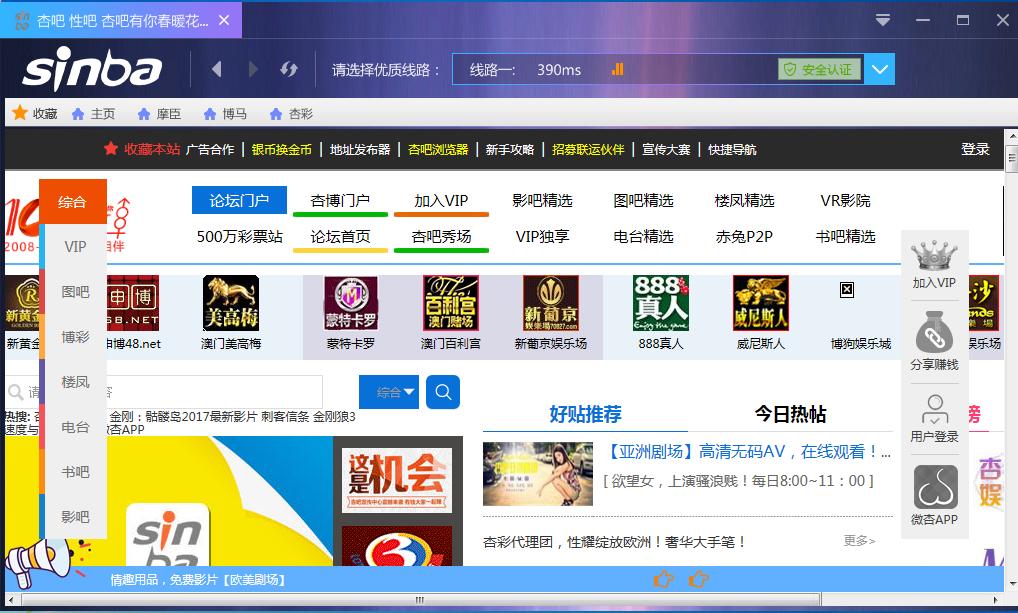Go back with the browser back arrow
Viewport: 1018px width, 613px height.
click(217, 69)
